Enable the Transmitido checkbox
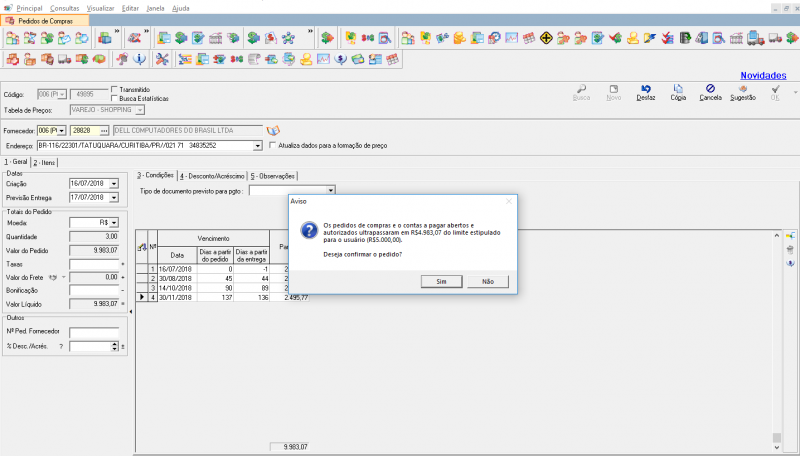The height and width of the screenshot is (456, 800). pyautogui.click(x=115, y=89)
